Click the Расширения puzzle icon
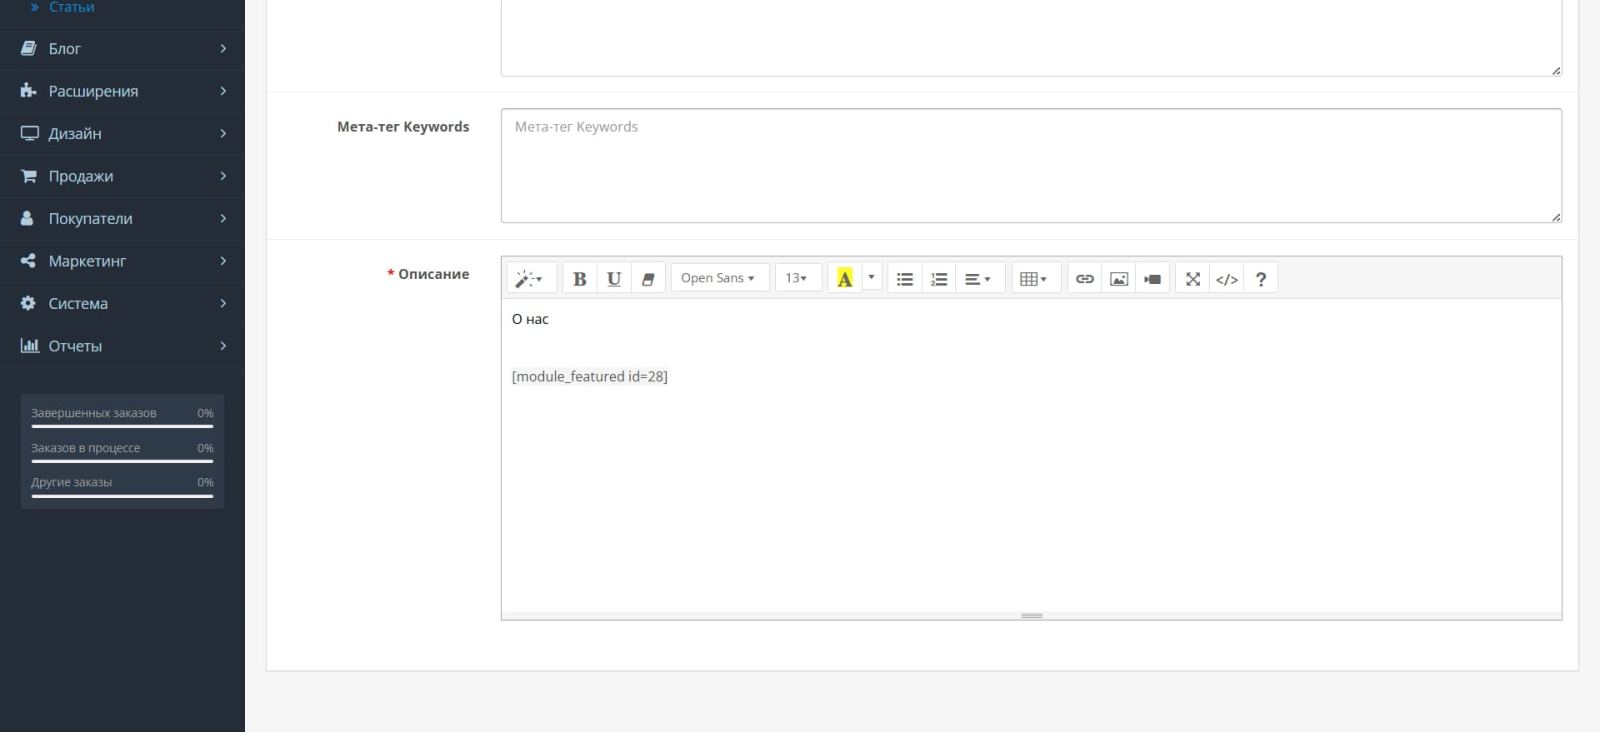 coord(28,91)
